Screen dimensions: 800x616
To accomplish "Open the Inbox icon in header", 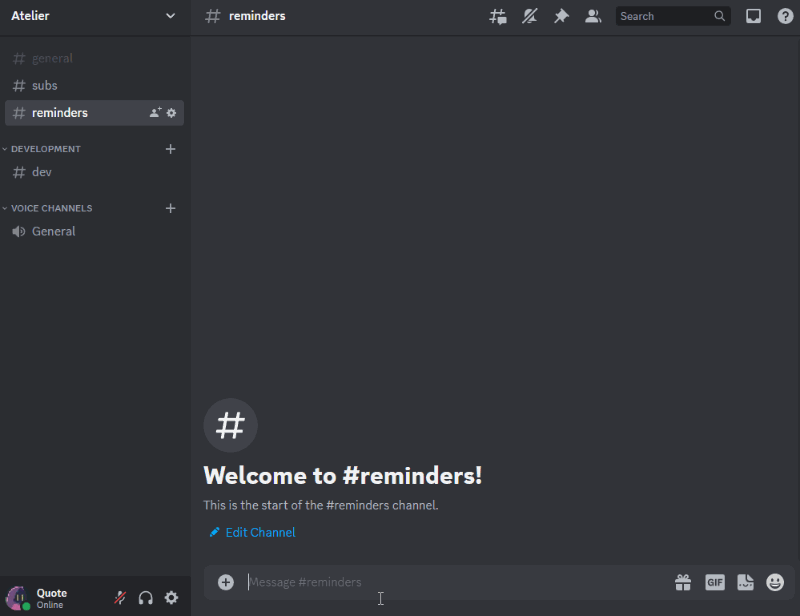I will 754,16.
